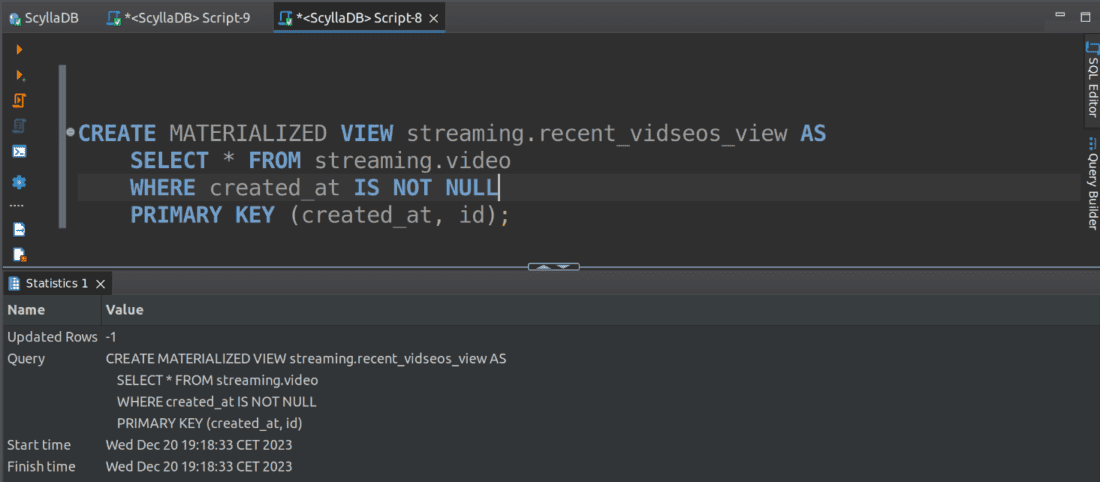Screen dimensions: 1100x482
Task: Execute SQL in new tab icon
Action: (x=19, y=75)
